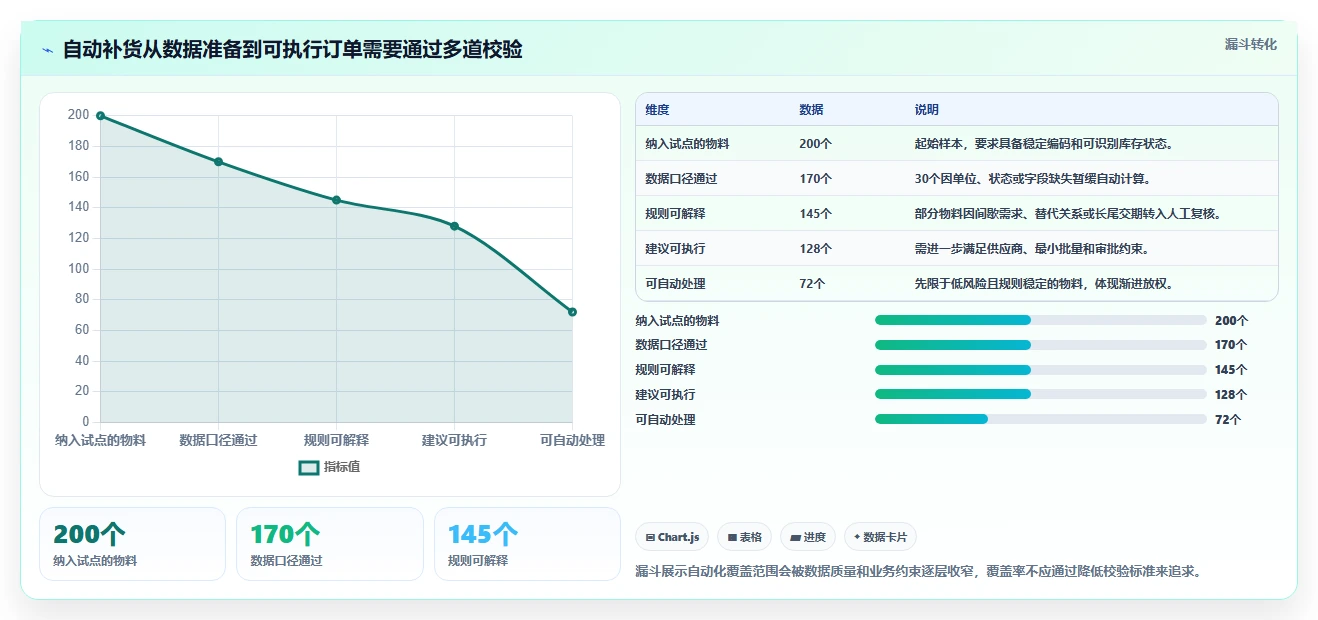Screen dimensions: 1318x620
Task: Click the 数据口径通过 data point at 170
Action: 218,162
